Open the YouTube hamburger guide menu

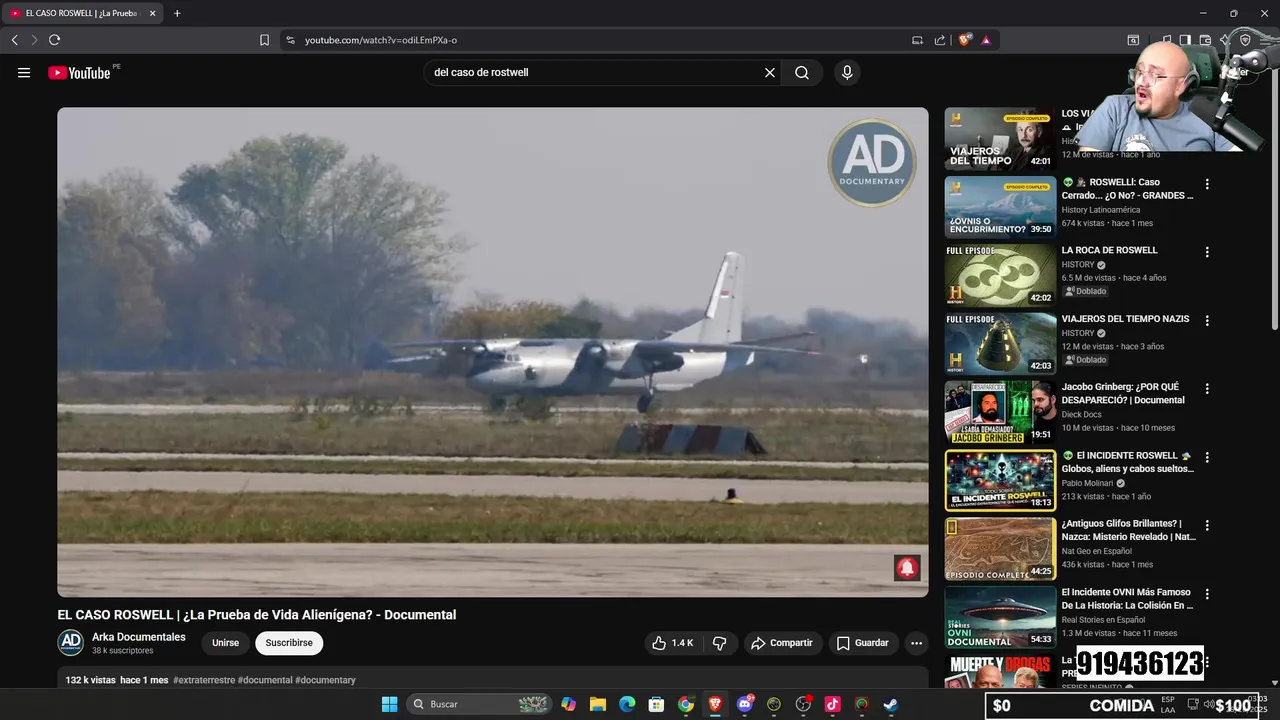[x=24, y=72]
